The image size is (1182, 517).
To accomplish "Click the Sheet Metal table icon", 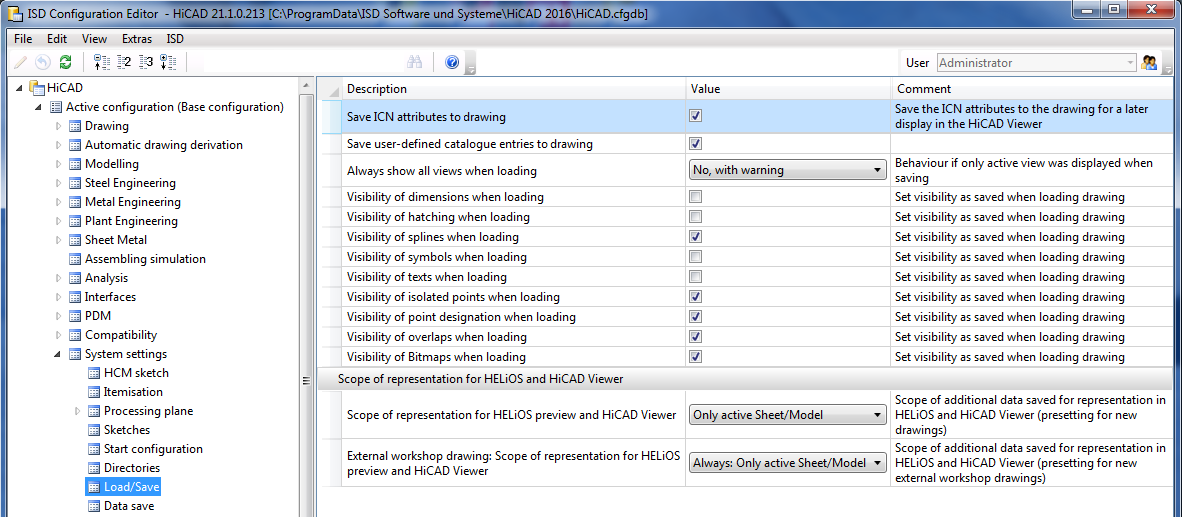I will pyautogui.click(x=75, y=240).
